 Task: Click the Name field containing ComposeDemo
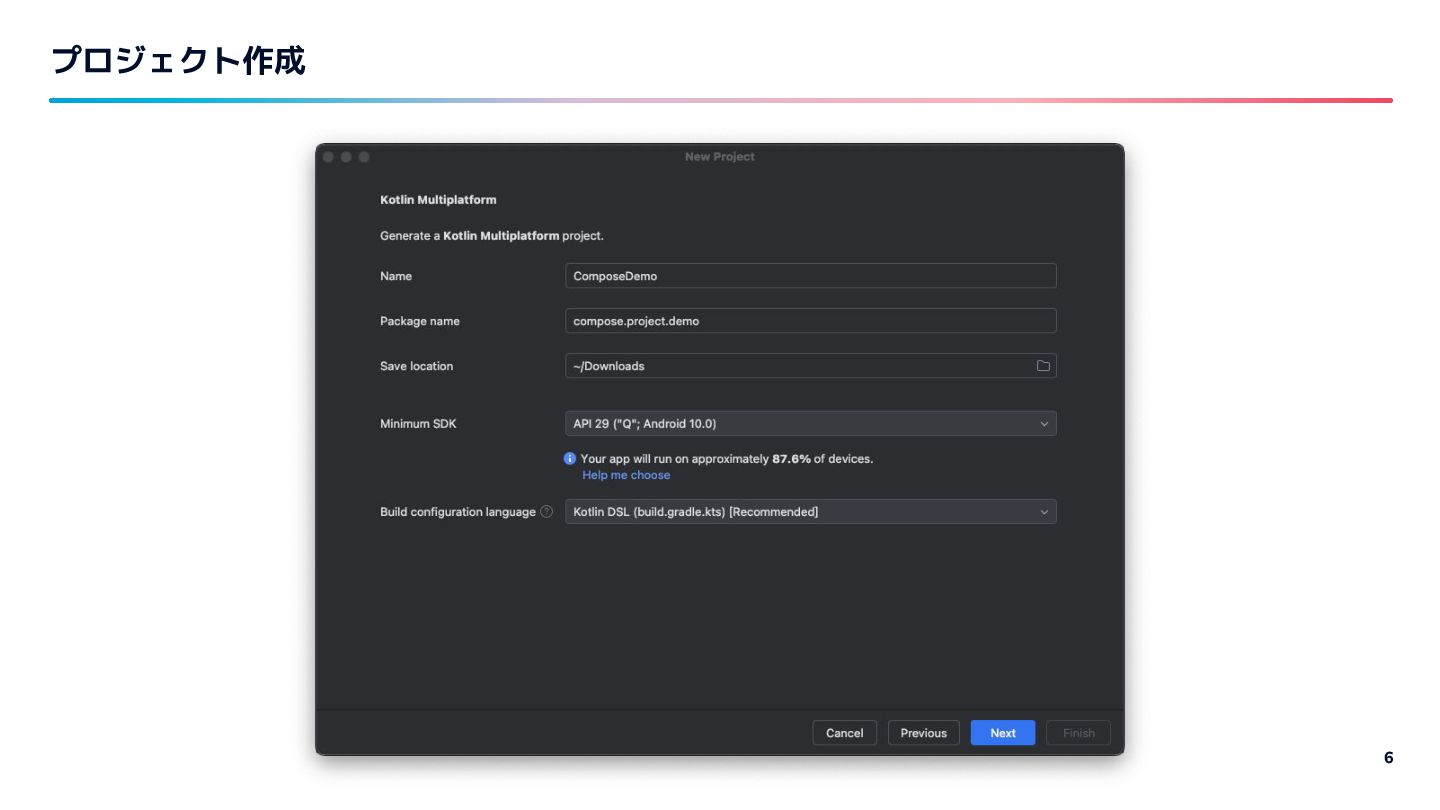(810, 276)
